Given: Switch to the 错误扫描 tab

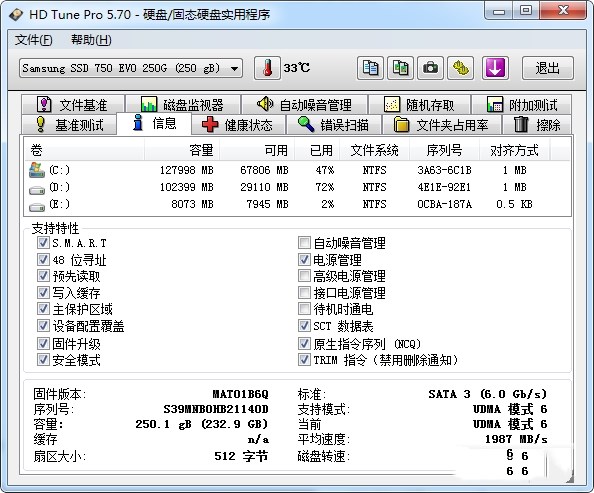Looking at the screenshot, I should [334, 124].
